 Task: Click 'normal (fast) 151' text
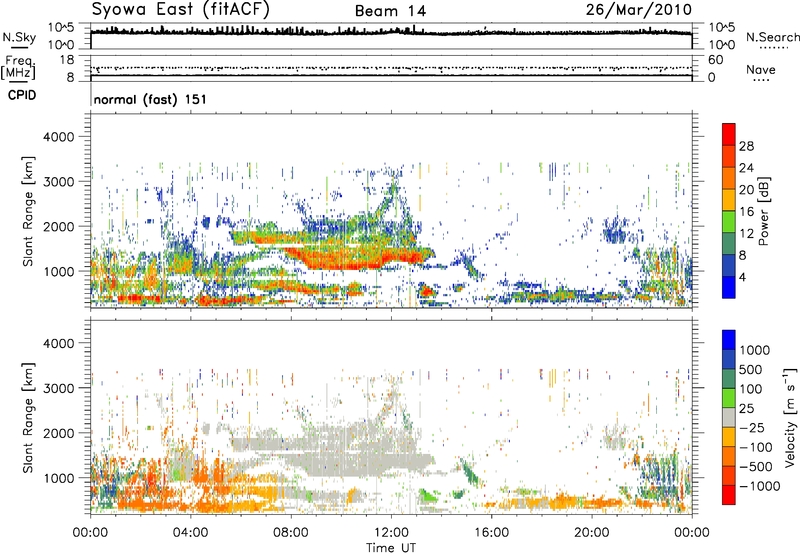(x=150, y=99)
